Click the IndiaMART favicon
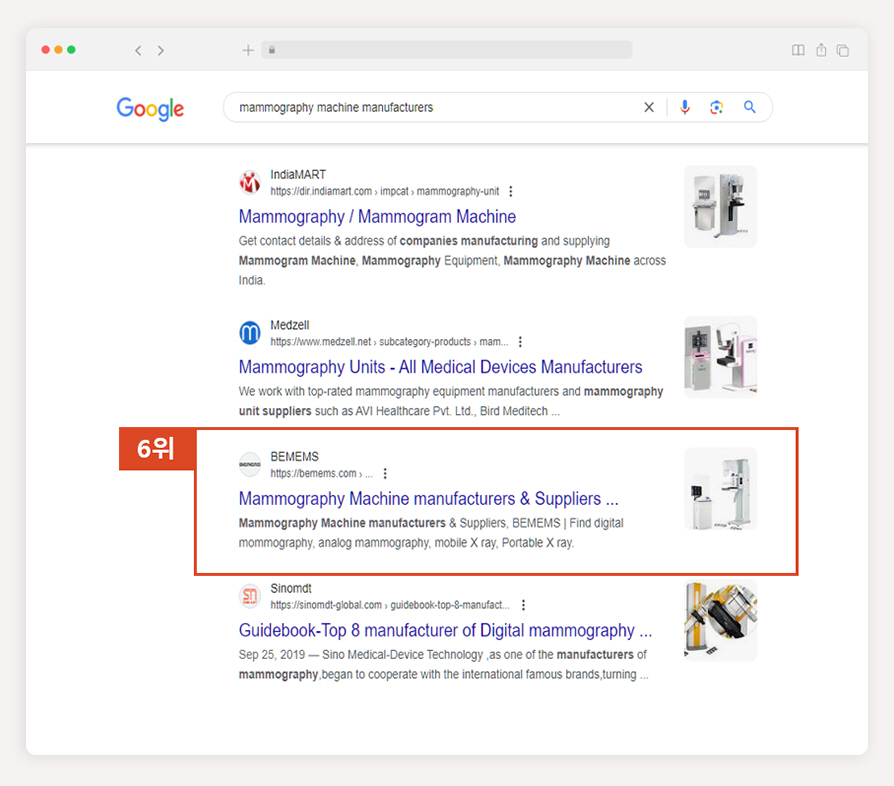Screen dimensions: 894x786 [250, 182]
